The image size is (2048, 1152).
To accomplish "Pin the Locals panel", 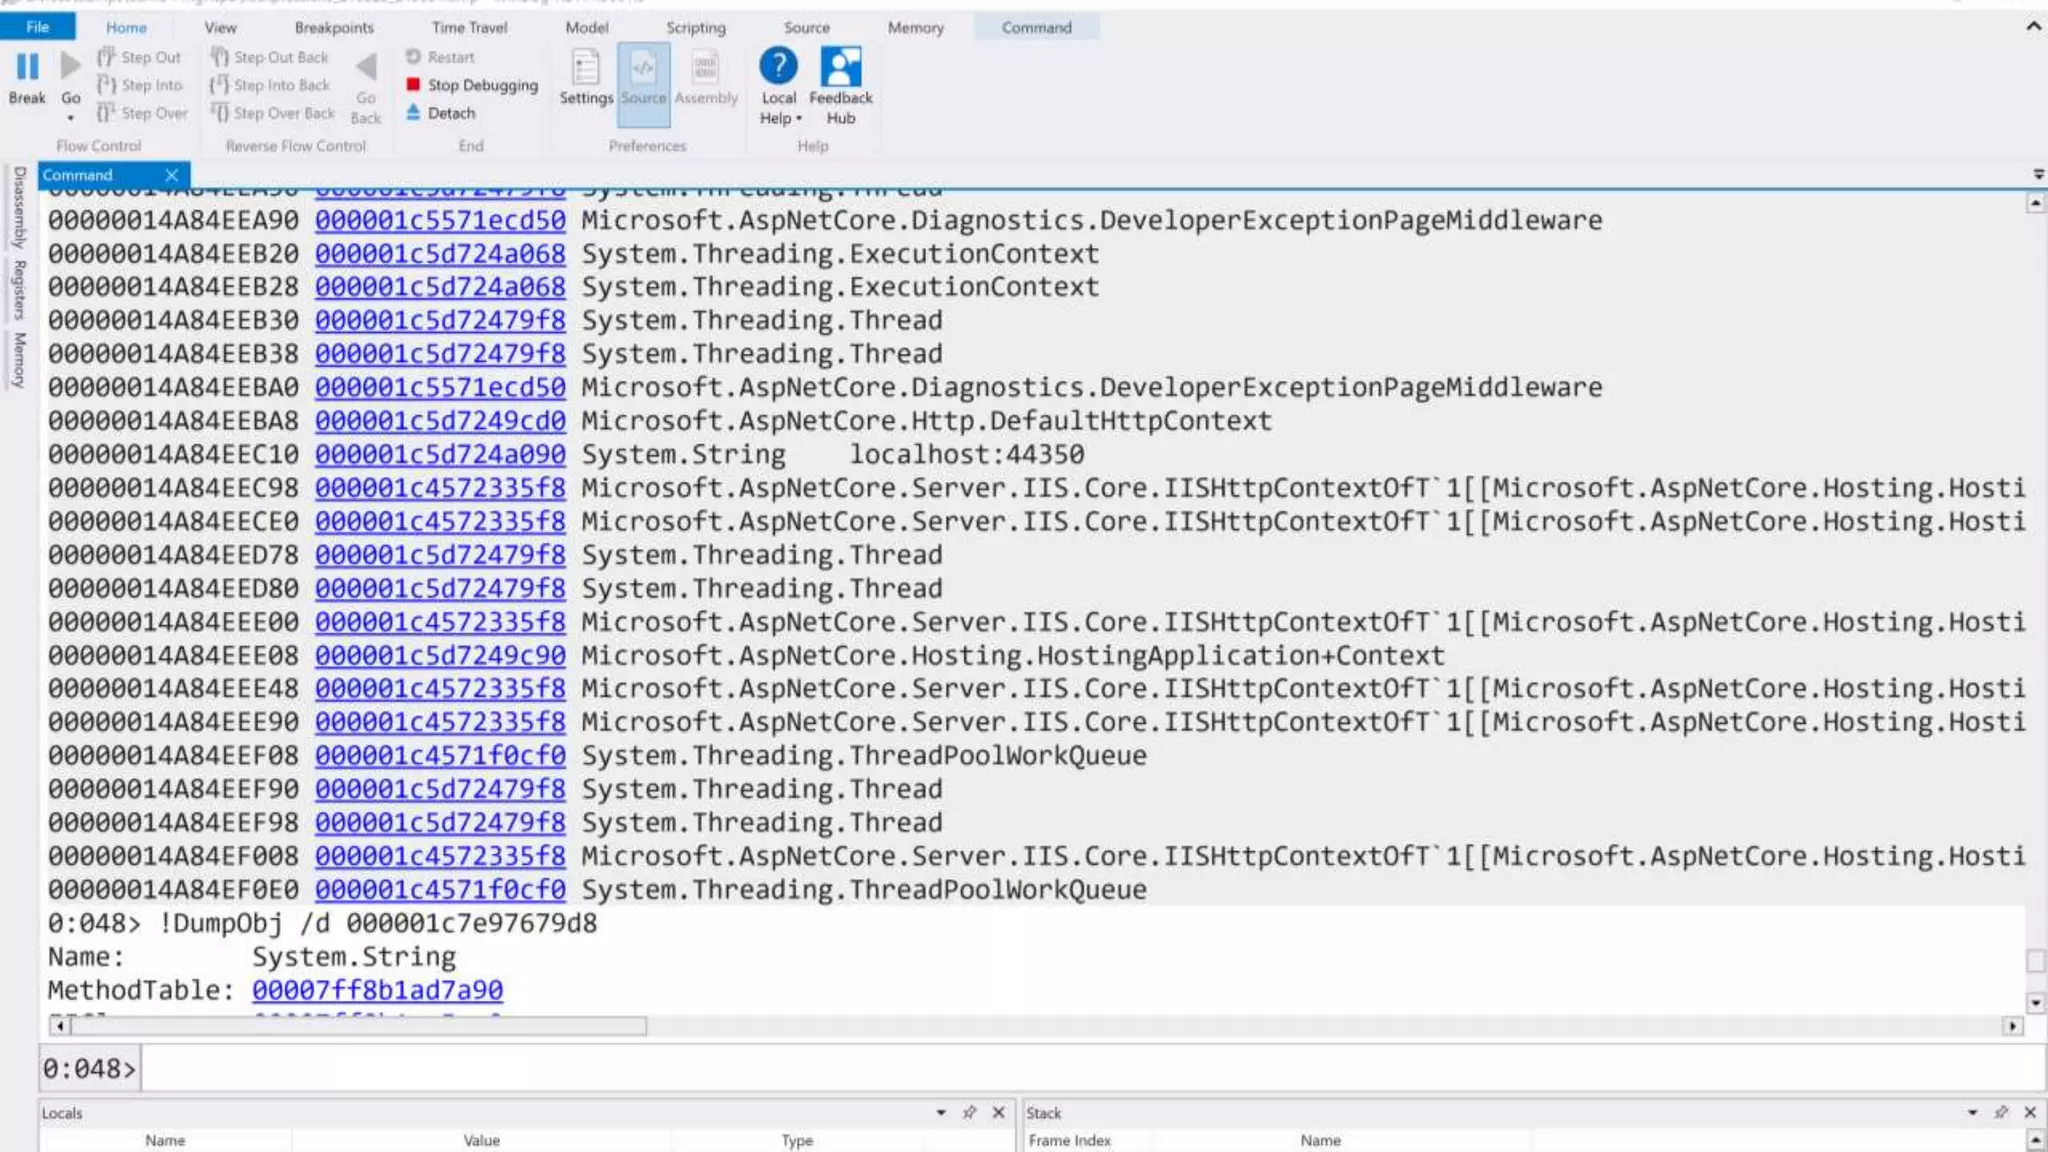I will click(x=969, y=1112).
